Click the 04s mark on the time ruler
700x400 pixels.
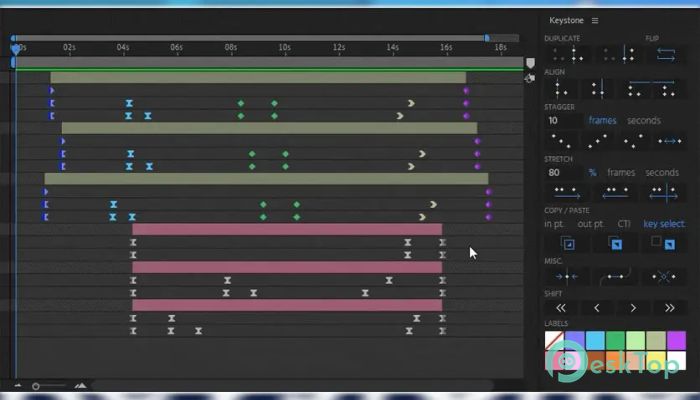(123, 47)
